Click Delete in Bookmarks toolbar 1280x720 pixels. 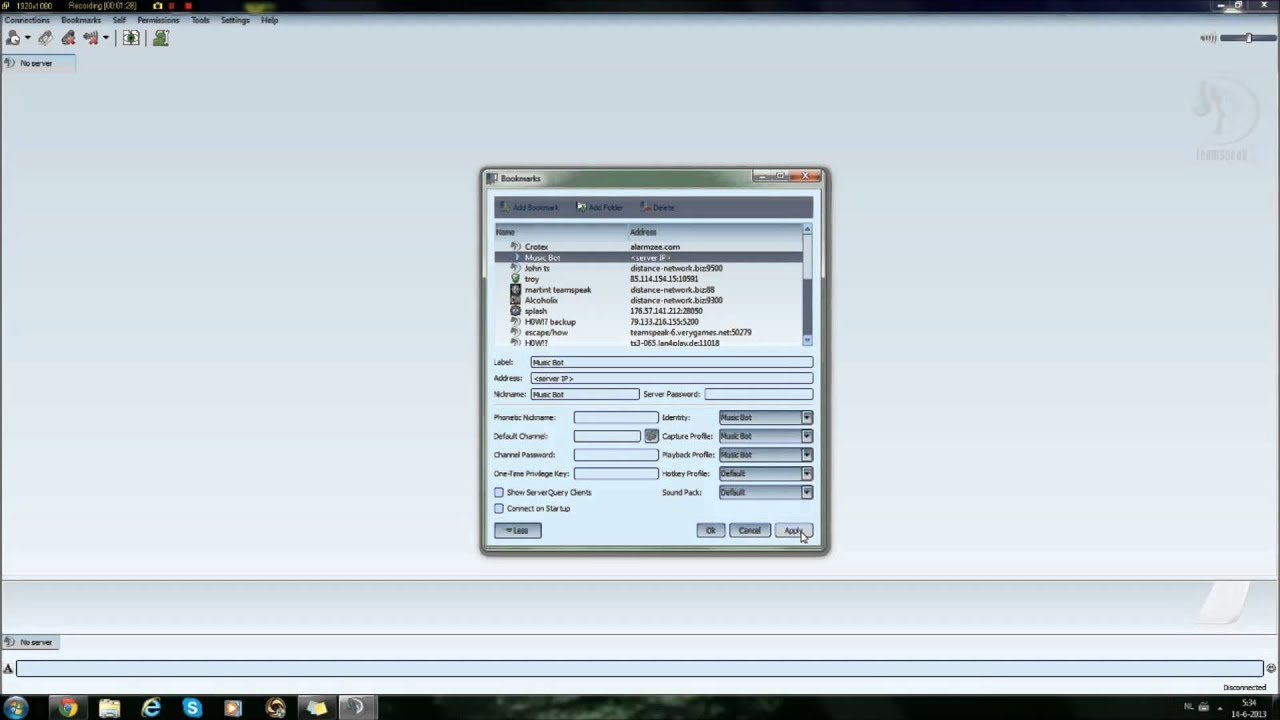point(657,207)
